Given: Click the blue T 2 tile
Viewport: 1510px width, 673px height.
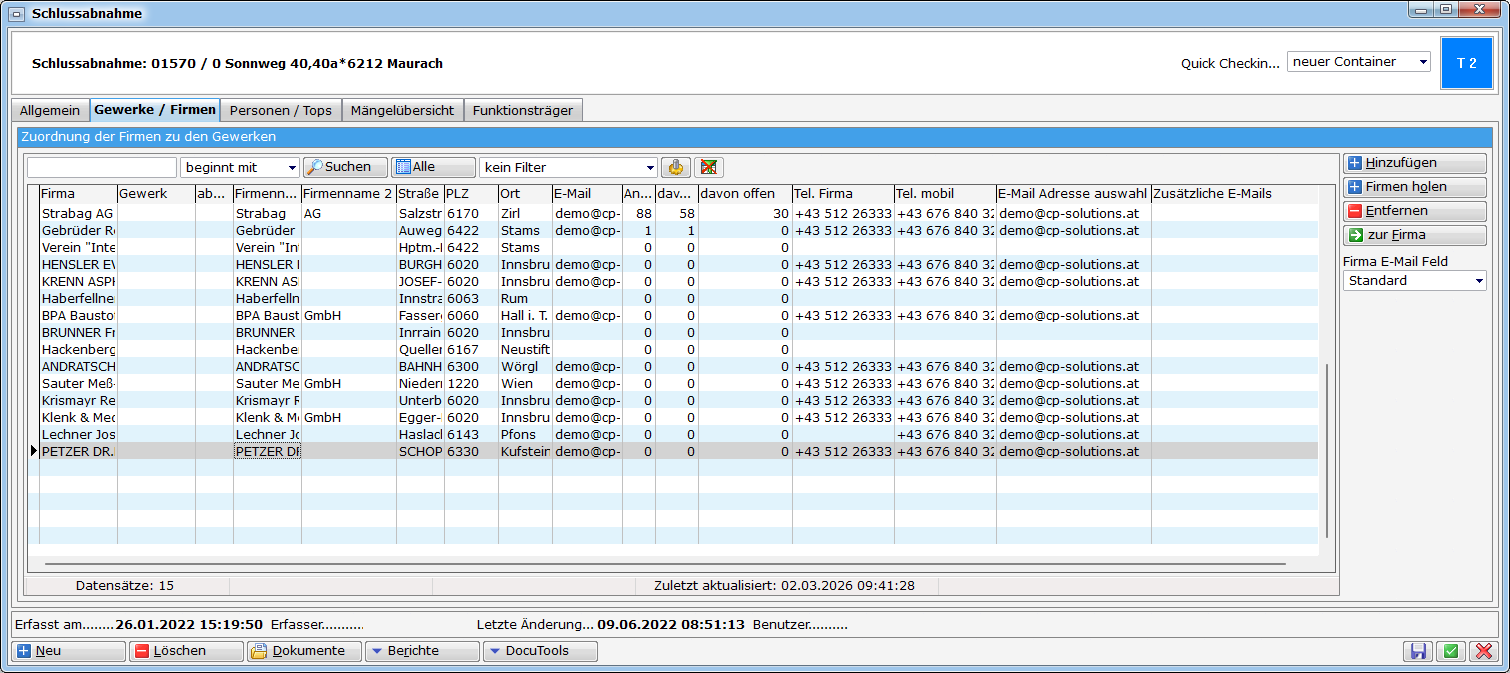Looking at the screenshot, I should click(x=1466, y=63).
